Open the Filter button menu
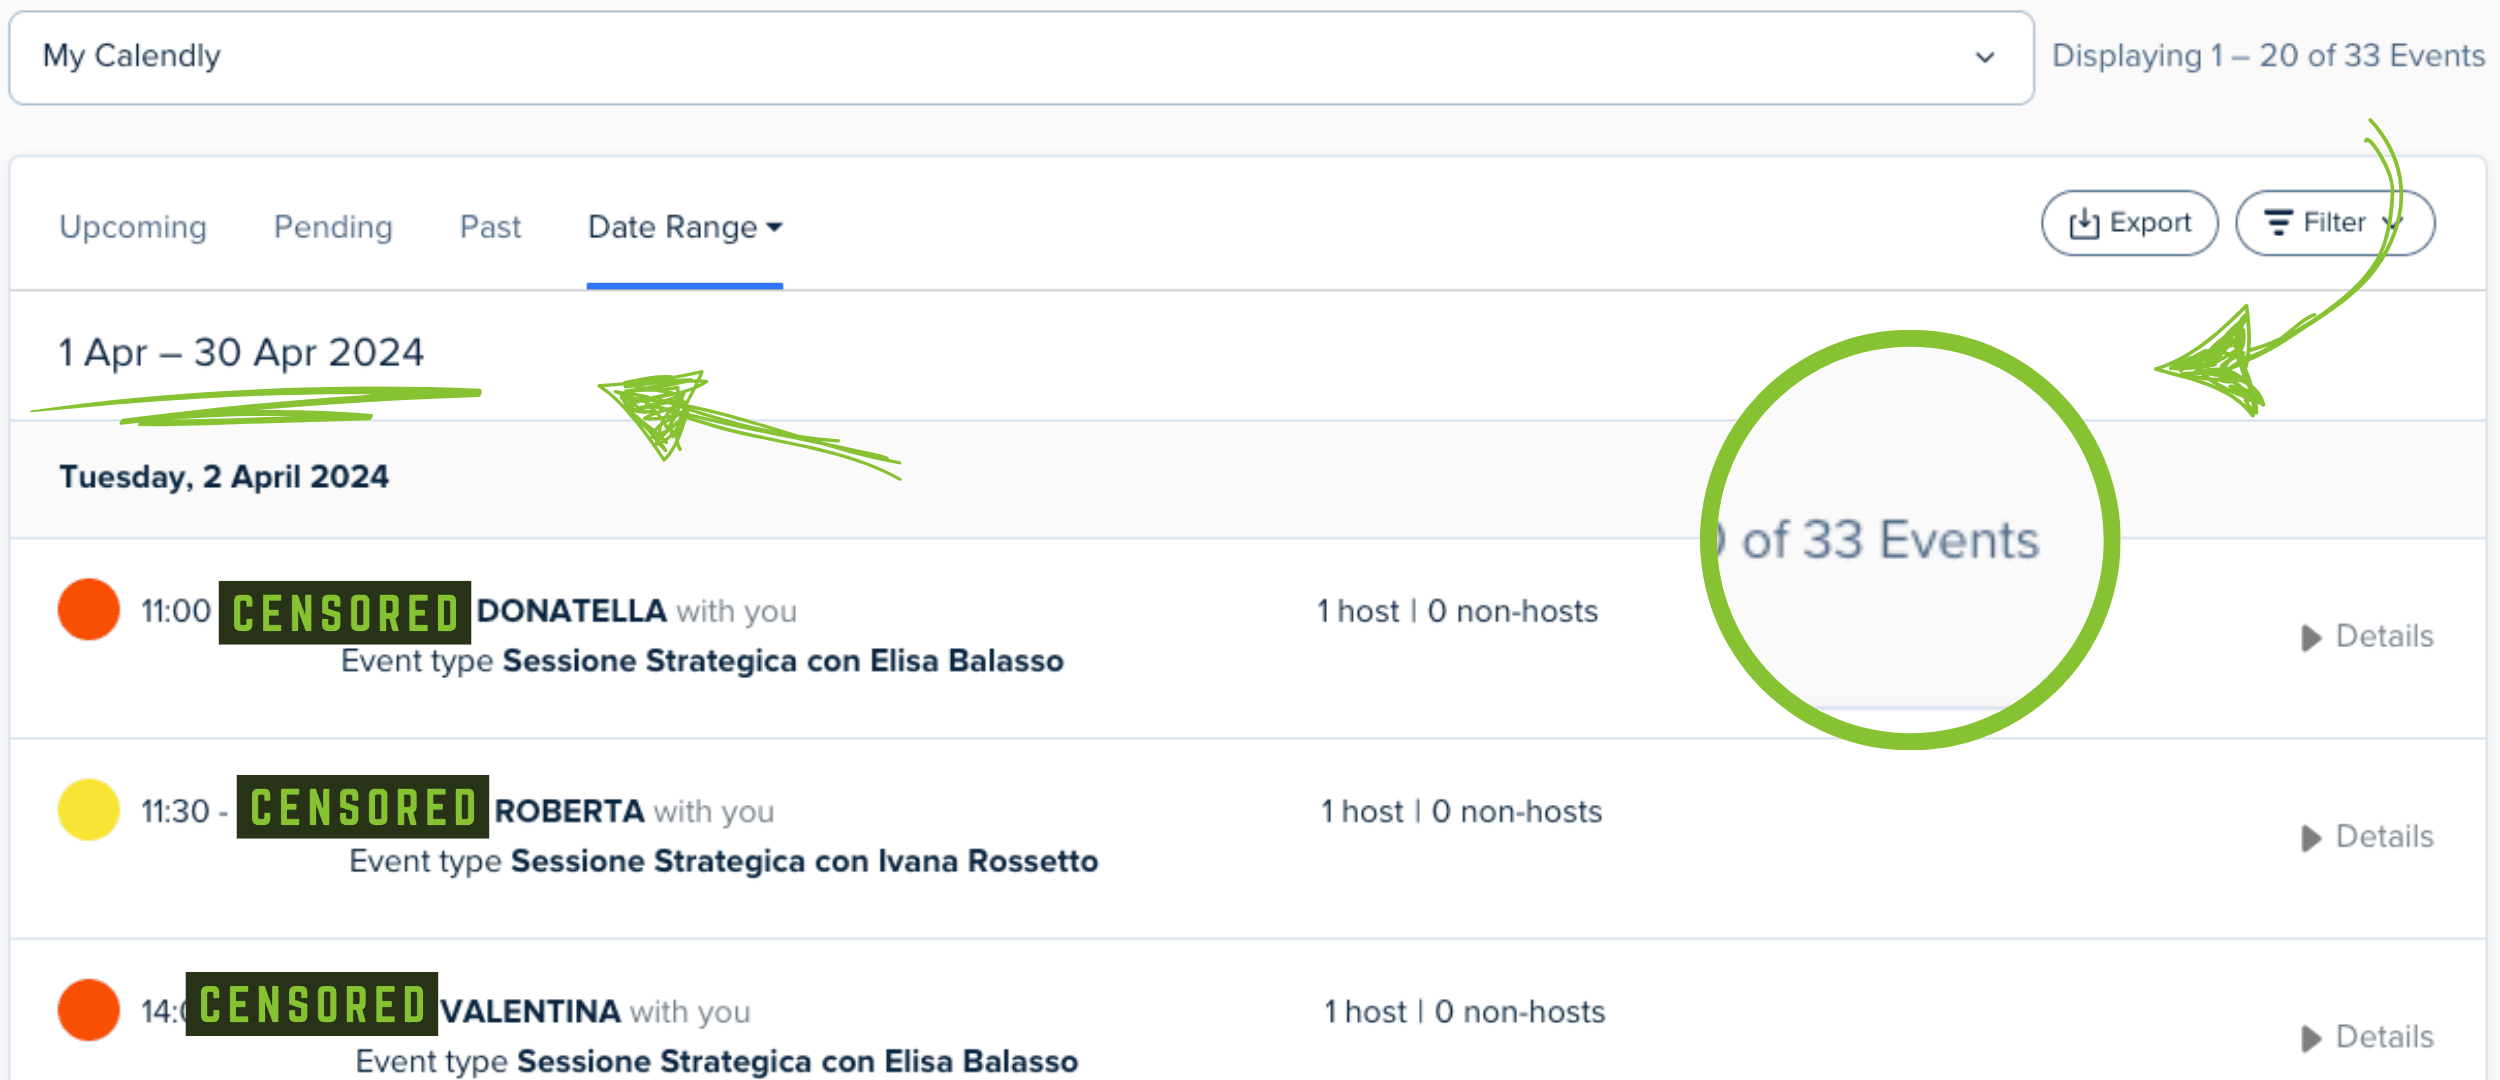 click(x=2334, y=223)
